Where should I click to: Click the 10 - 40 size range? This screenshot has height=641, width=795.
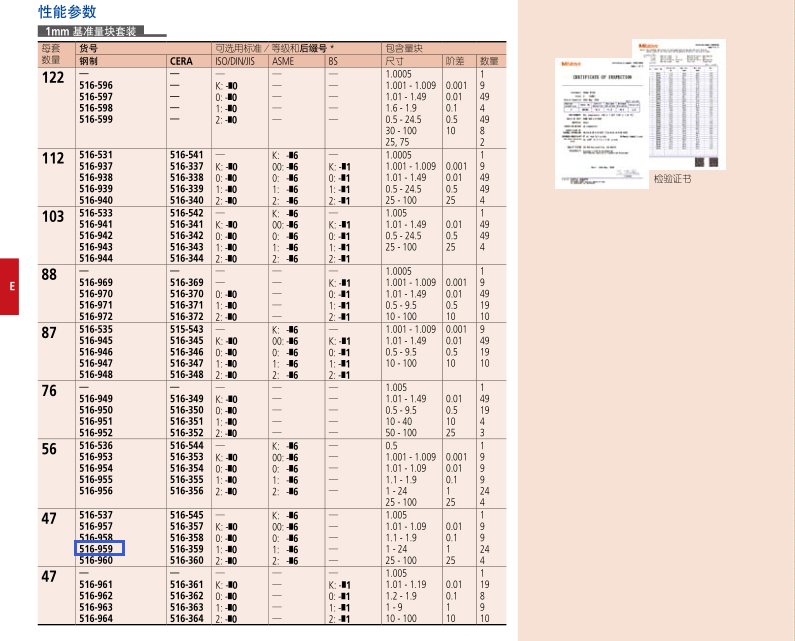[x=399, y=421]
